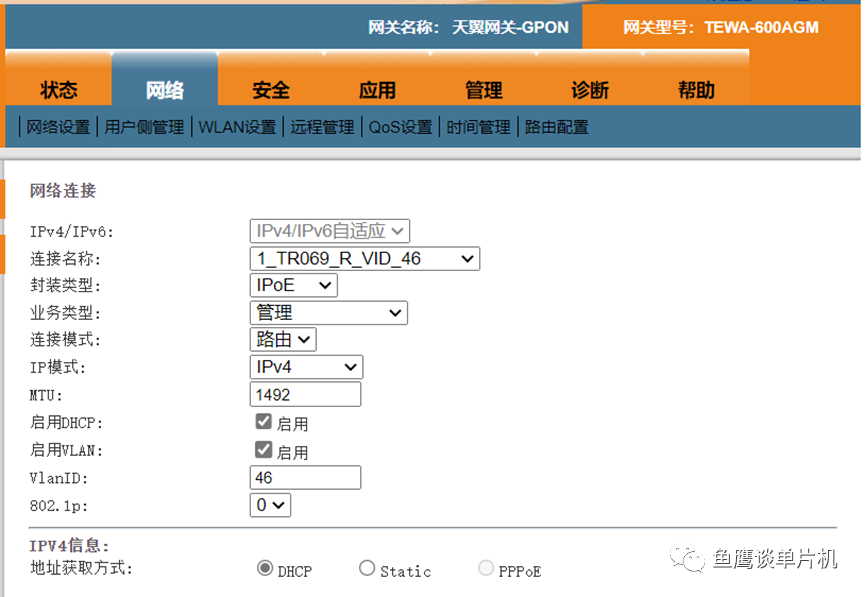Expand the IPv4/IPv6自适应 dropdown
Viewport: 865px width, 597px height.
330,231
